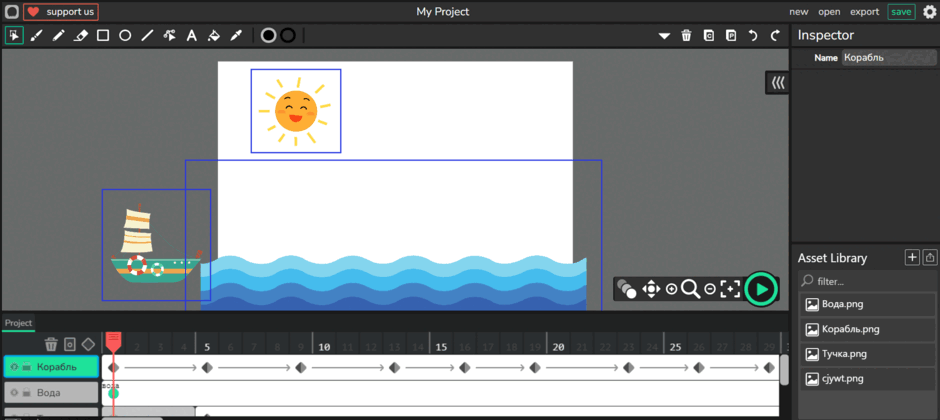This screenshot has width=940, height=420.
Task: Click the timeline vertical scrollbar
Action: 784,370
